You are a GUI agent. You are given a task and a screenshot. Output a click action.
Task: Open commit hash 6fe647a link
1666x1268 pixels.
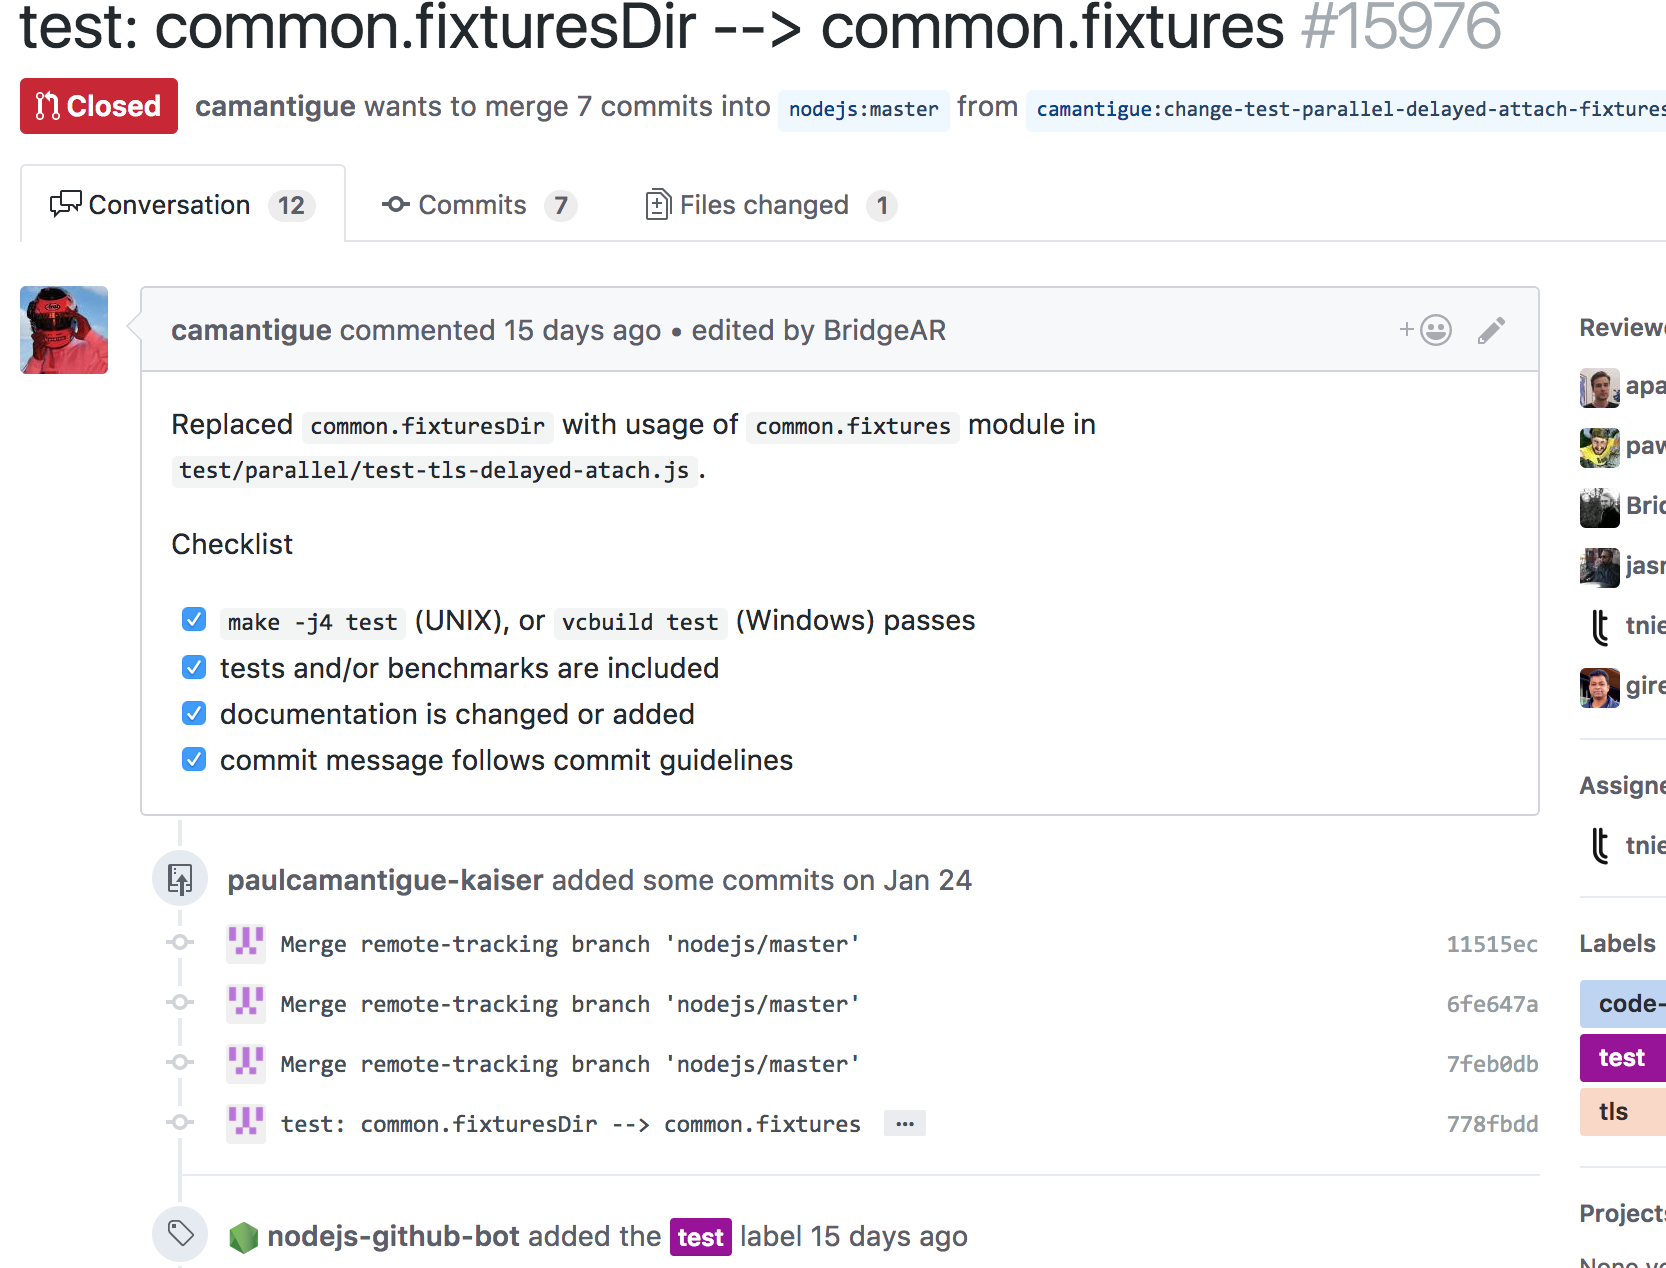[x=1492, y=1004]
